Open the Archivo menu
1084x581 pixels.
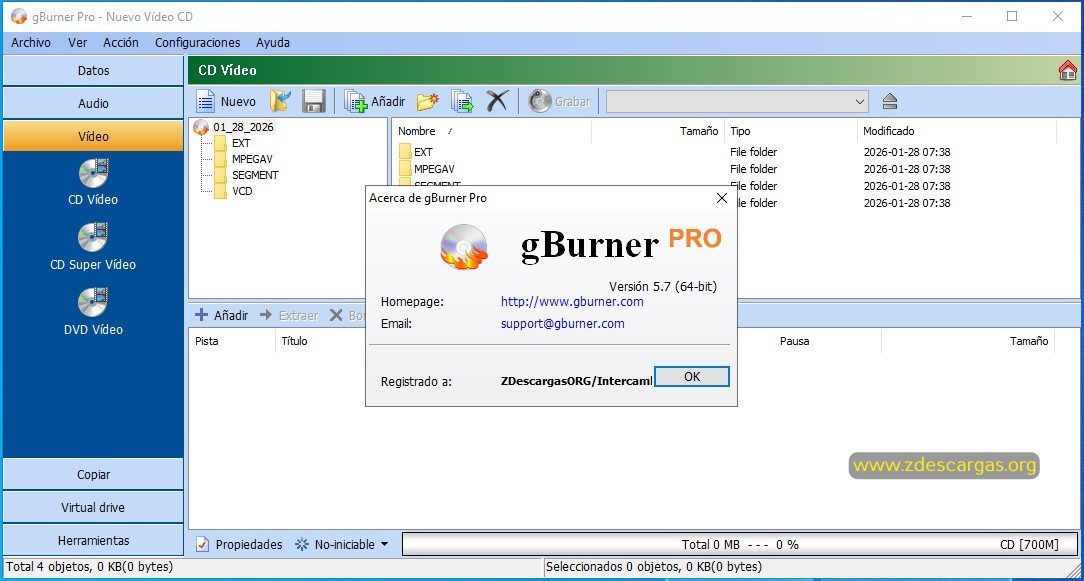pyautogui.click(x=31, y=43)
